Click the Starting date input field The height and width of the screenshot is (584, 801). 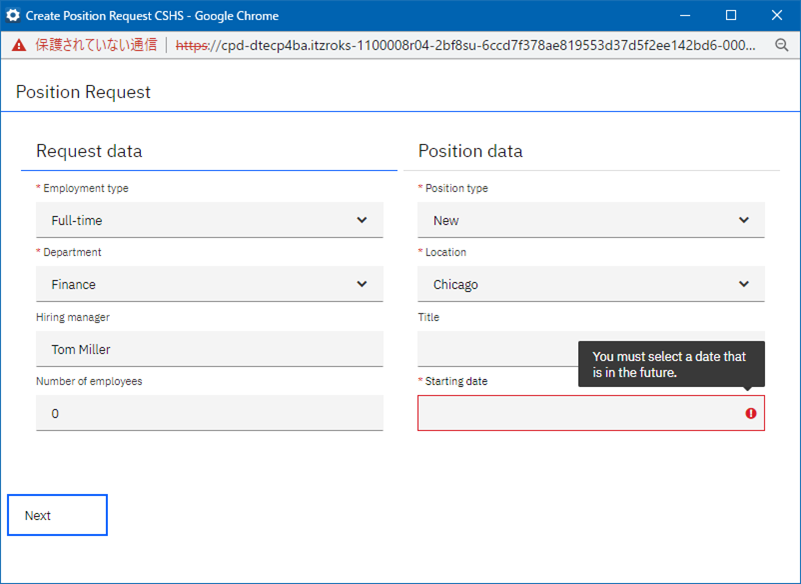pos(591,413)
